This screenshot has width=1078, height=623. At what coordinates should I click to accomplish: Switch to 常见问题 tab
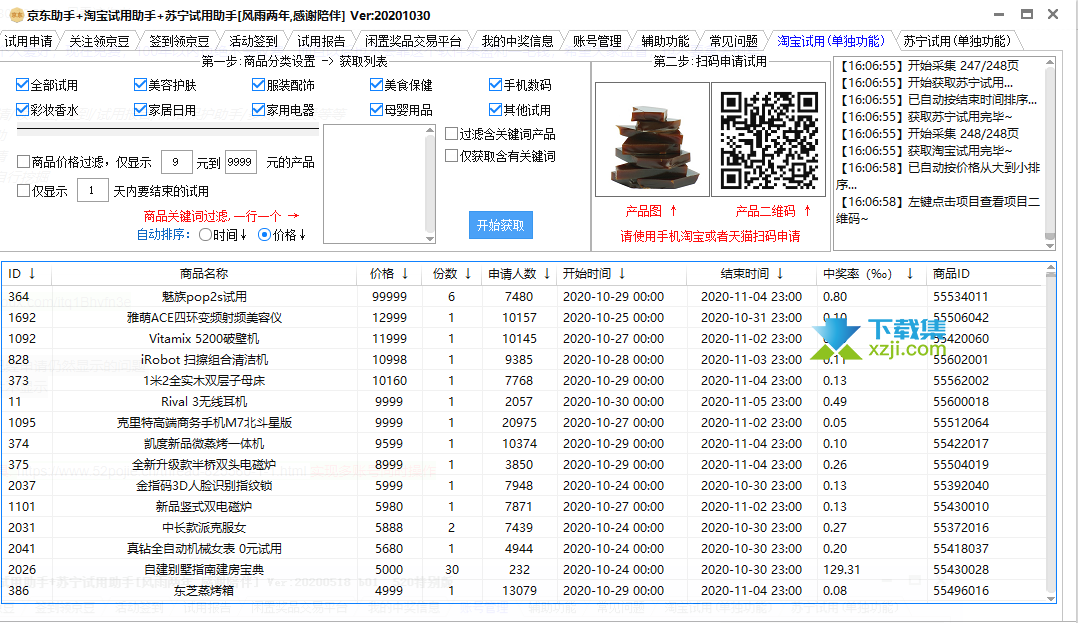[x=733, y=41]
